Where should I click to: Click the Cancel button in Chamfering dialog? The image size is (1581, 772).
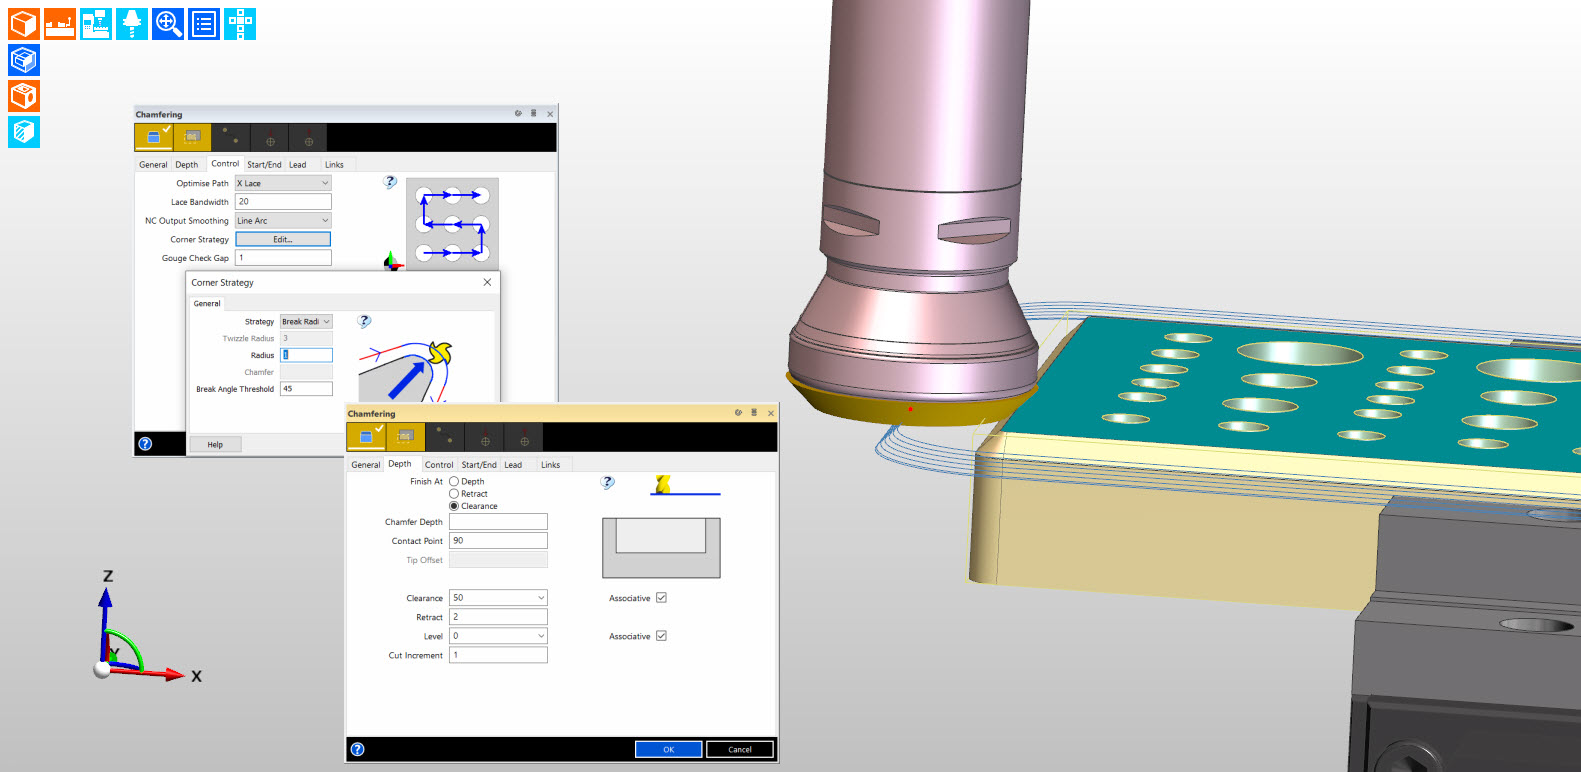click(739, 750)
